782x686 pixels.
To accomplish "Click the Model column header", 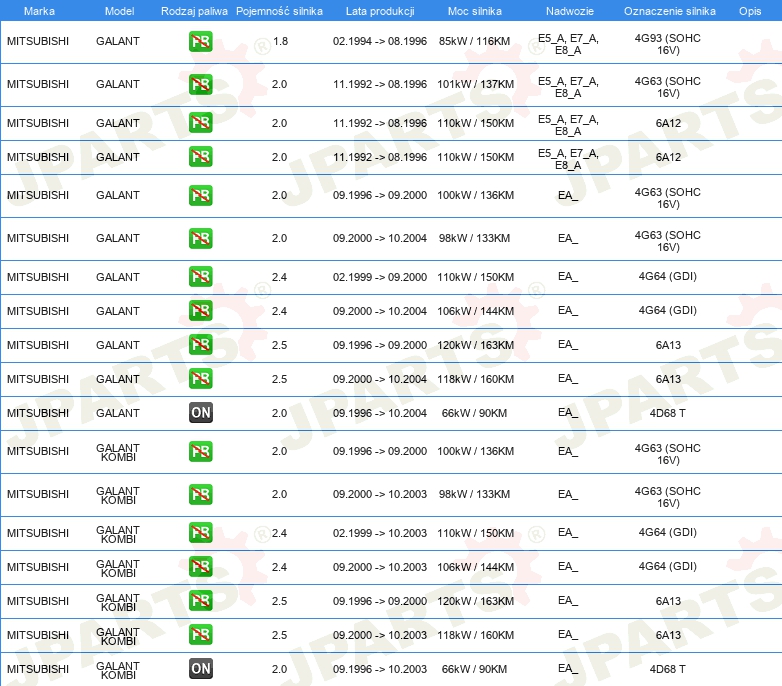I will [x=118, y=10].
